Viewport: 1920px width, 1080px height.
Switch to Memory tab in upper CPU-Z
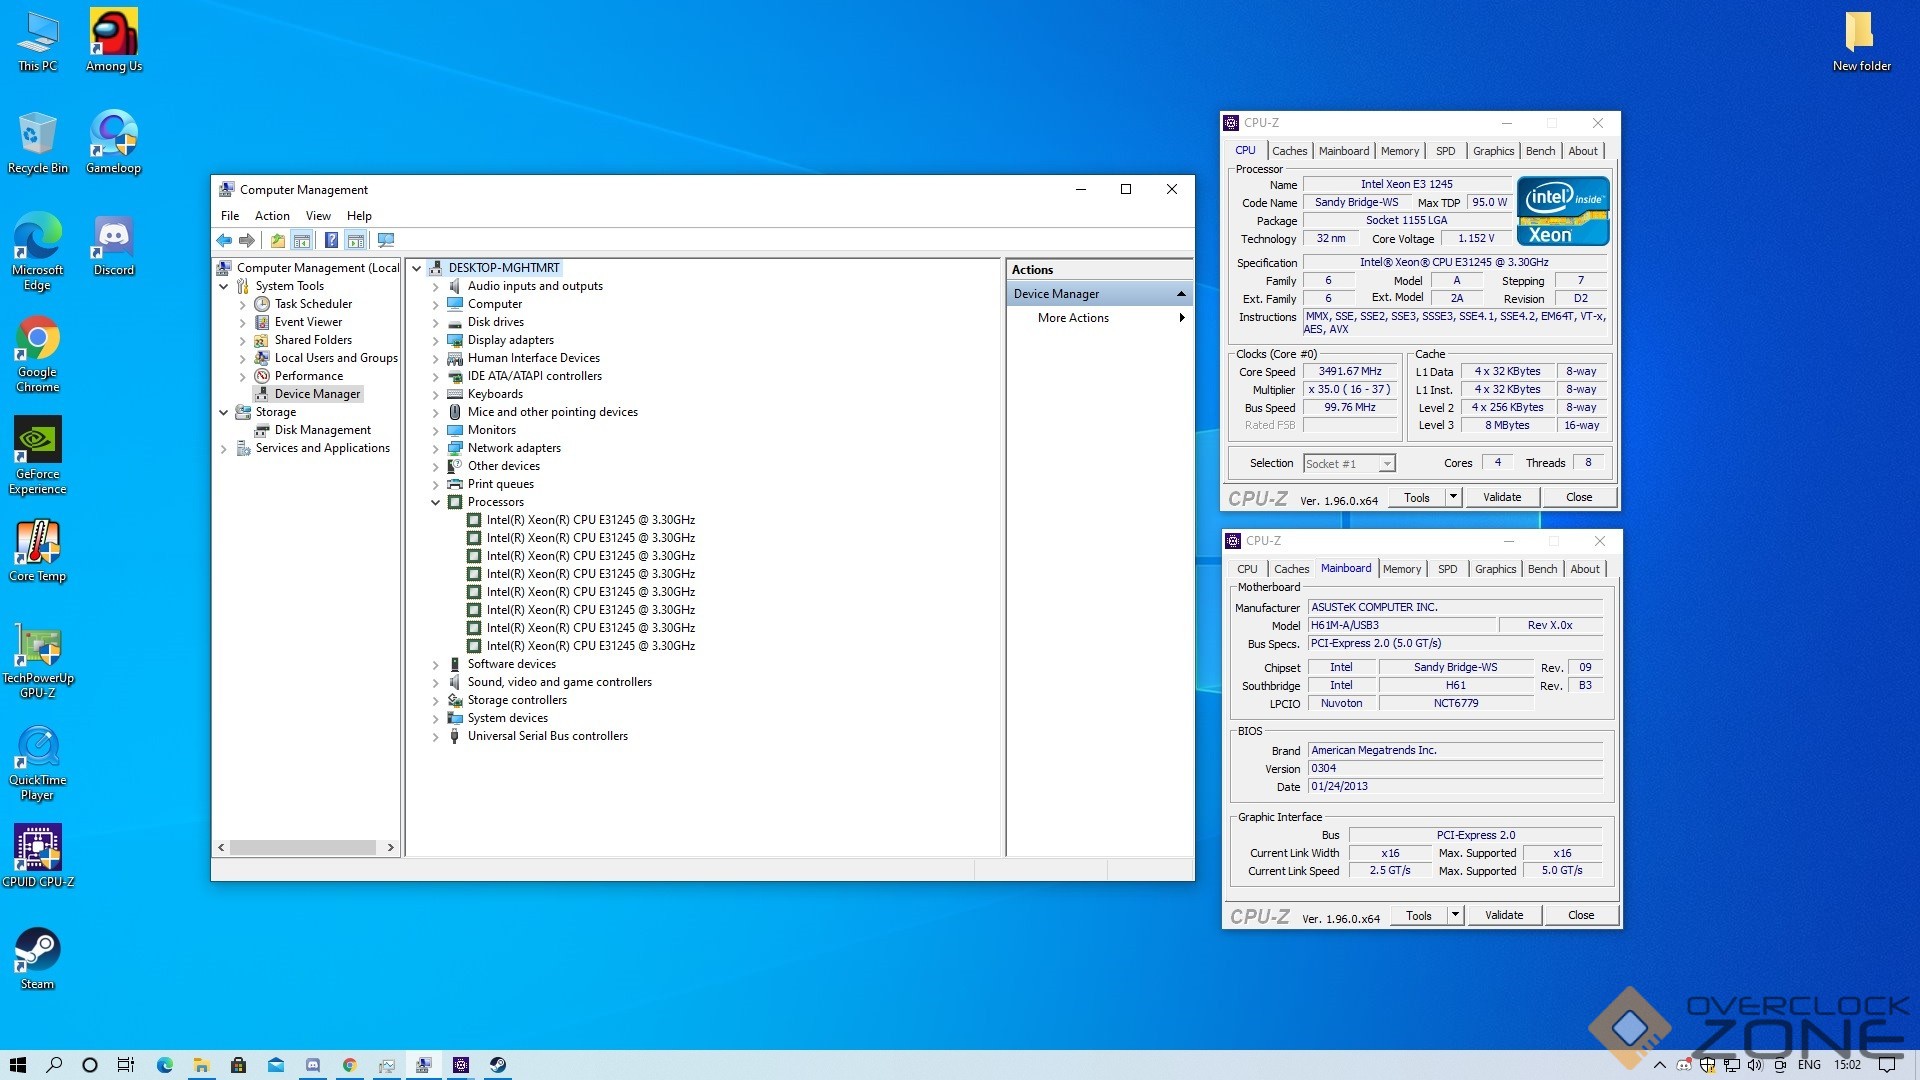click(x=1399, y=151)
